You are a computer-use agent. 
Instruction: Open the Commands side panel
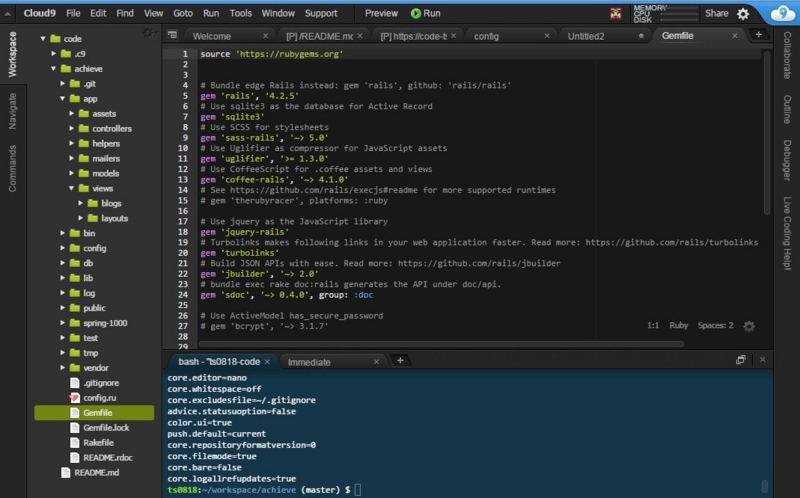[x=12, y=169]
